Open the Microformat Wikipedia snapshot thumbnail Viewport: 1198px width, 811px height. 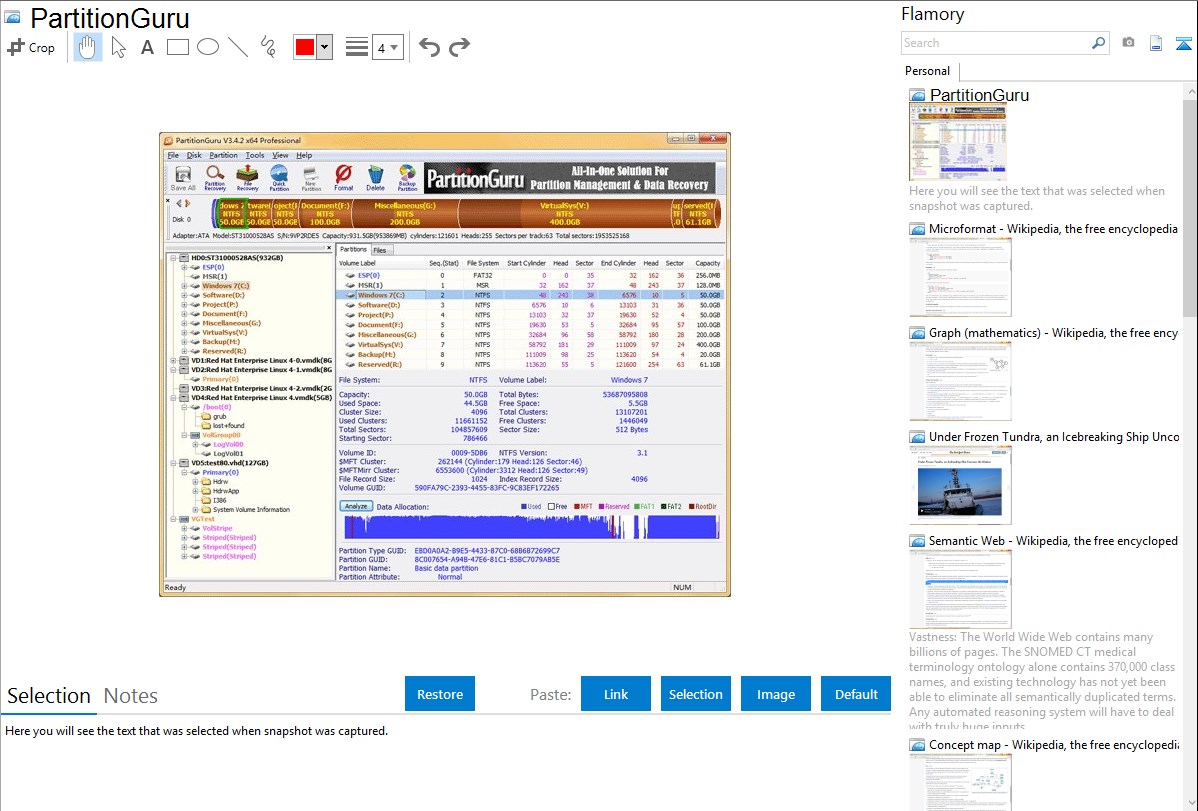pos(960,277)
